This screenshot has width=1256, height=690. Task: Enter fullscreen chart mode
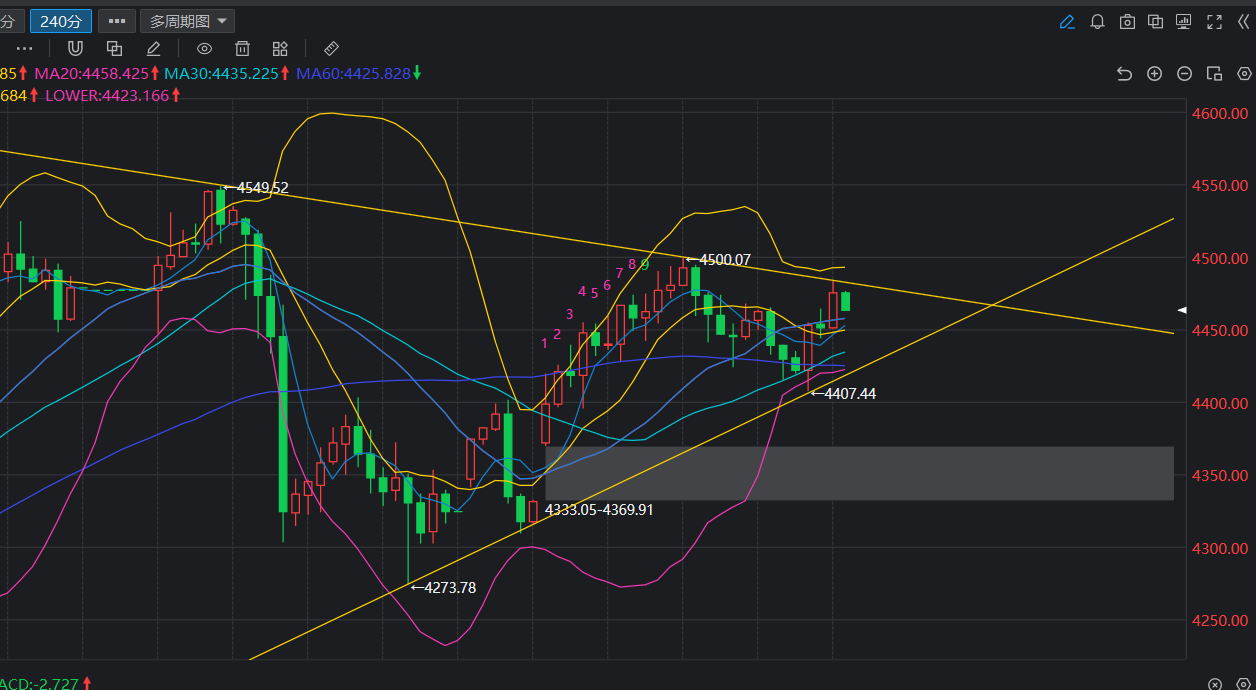(1215, 21)
